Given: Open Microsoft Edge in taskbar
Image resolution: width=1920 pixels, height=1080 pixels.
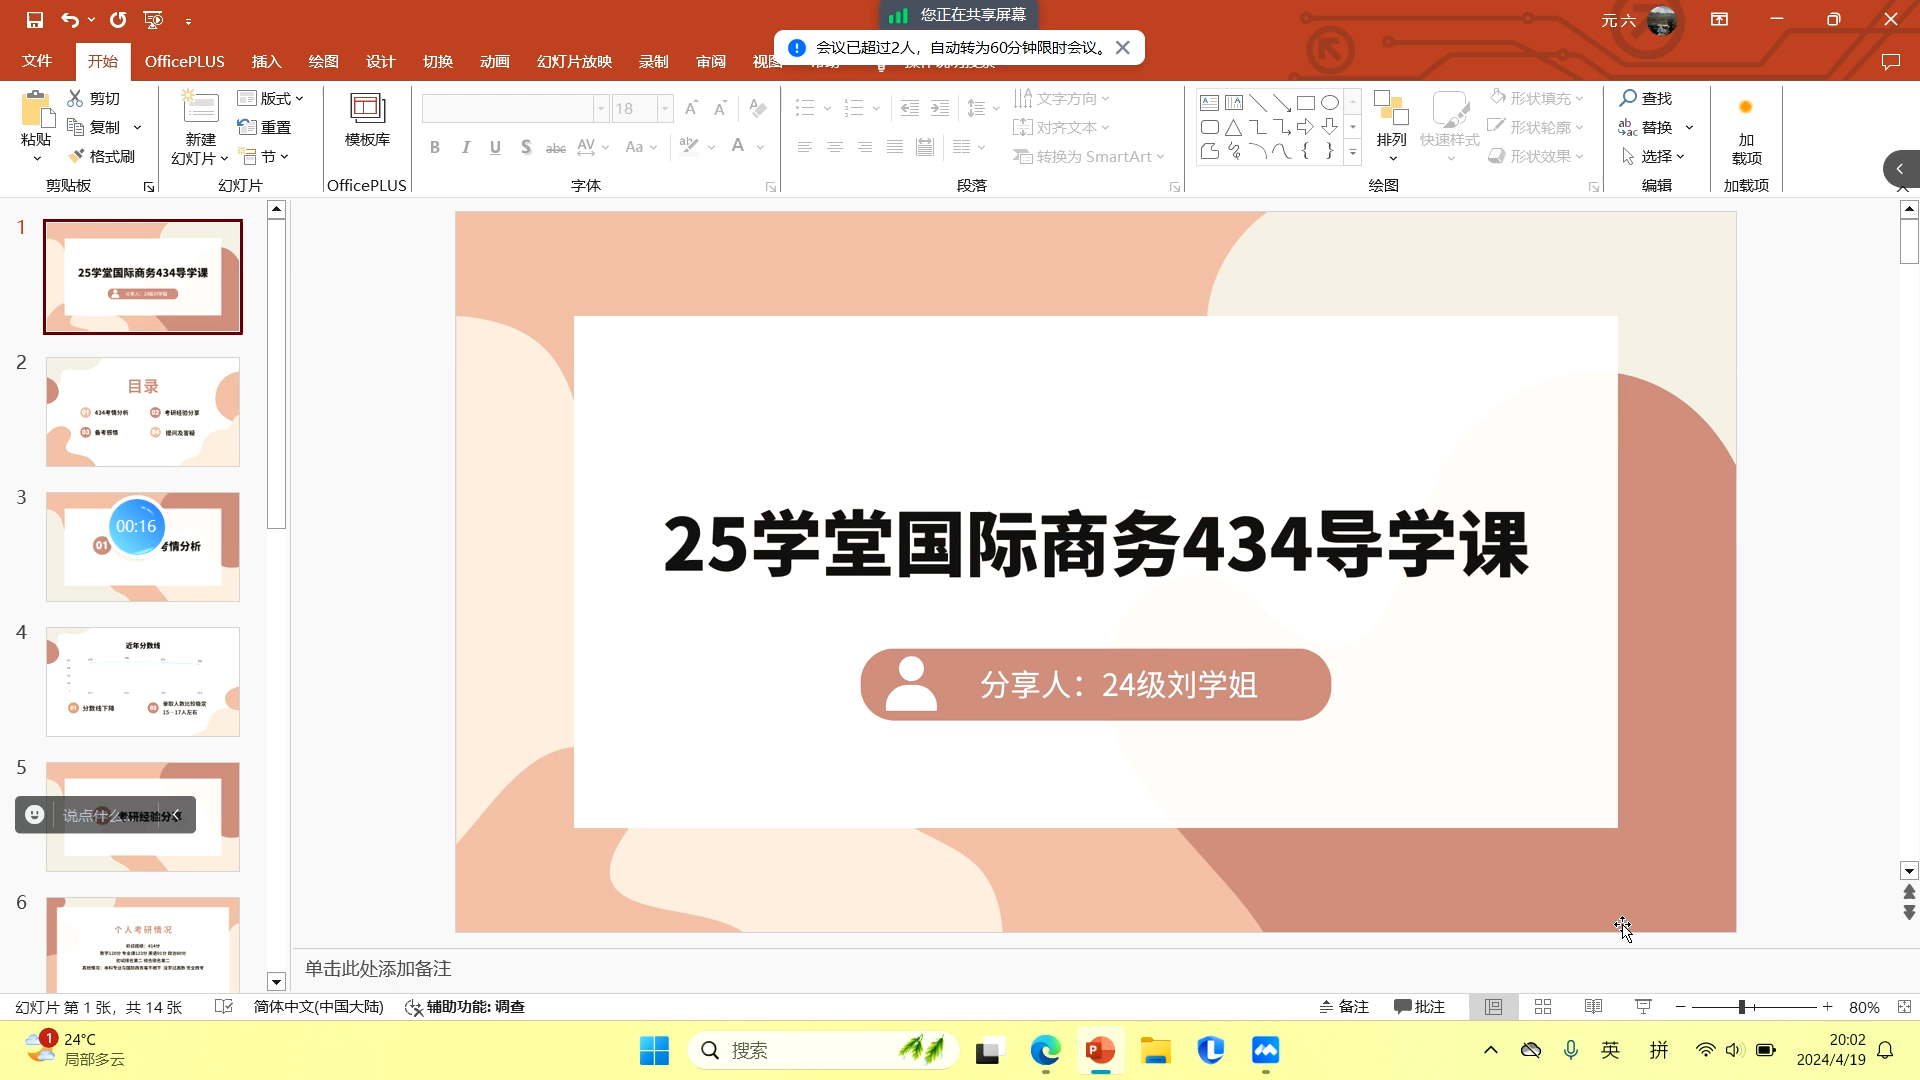Looking at the screenshot, I should (x=1045, y=1051).
